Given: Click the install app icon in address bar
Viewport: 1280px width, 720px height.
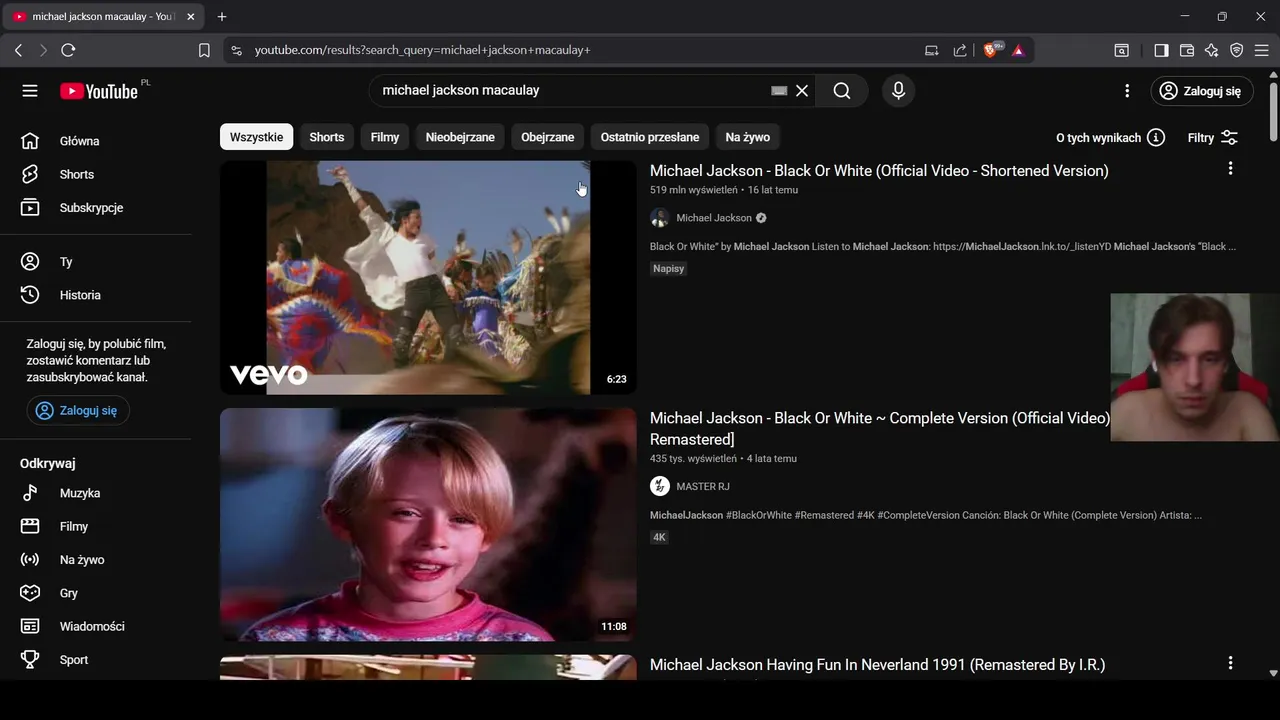Looking at the screenshot, I should pos(932,50).
